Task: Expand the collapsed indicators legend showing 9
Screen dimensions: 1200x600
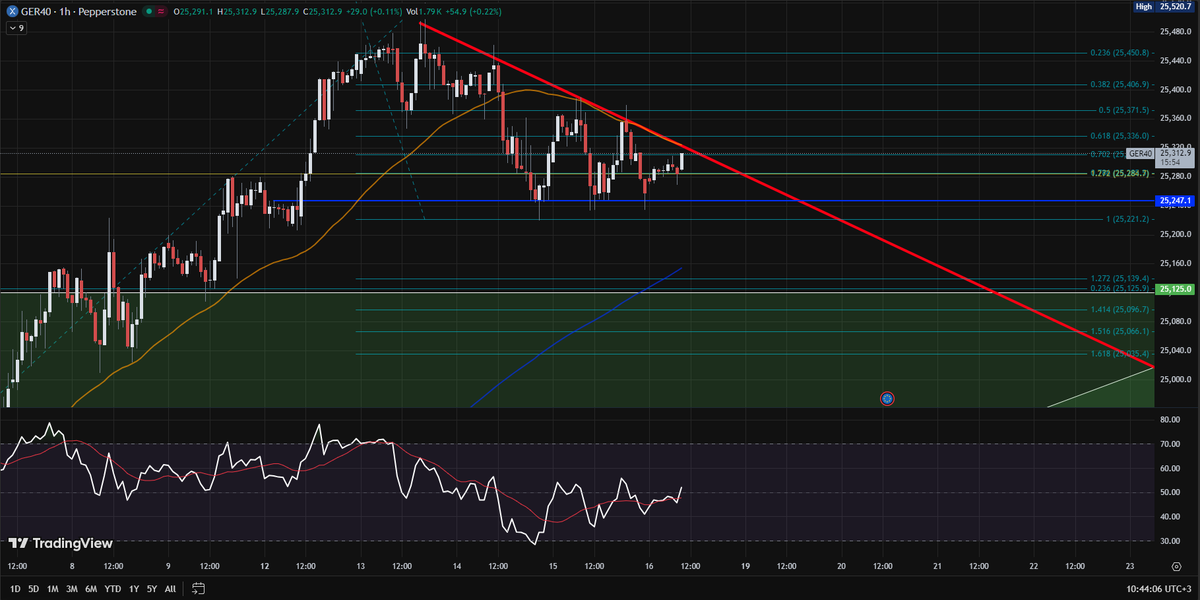Action: [x=16, y=28]
